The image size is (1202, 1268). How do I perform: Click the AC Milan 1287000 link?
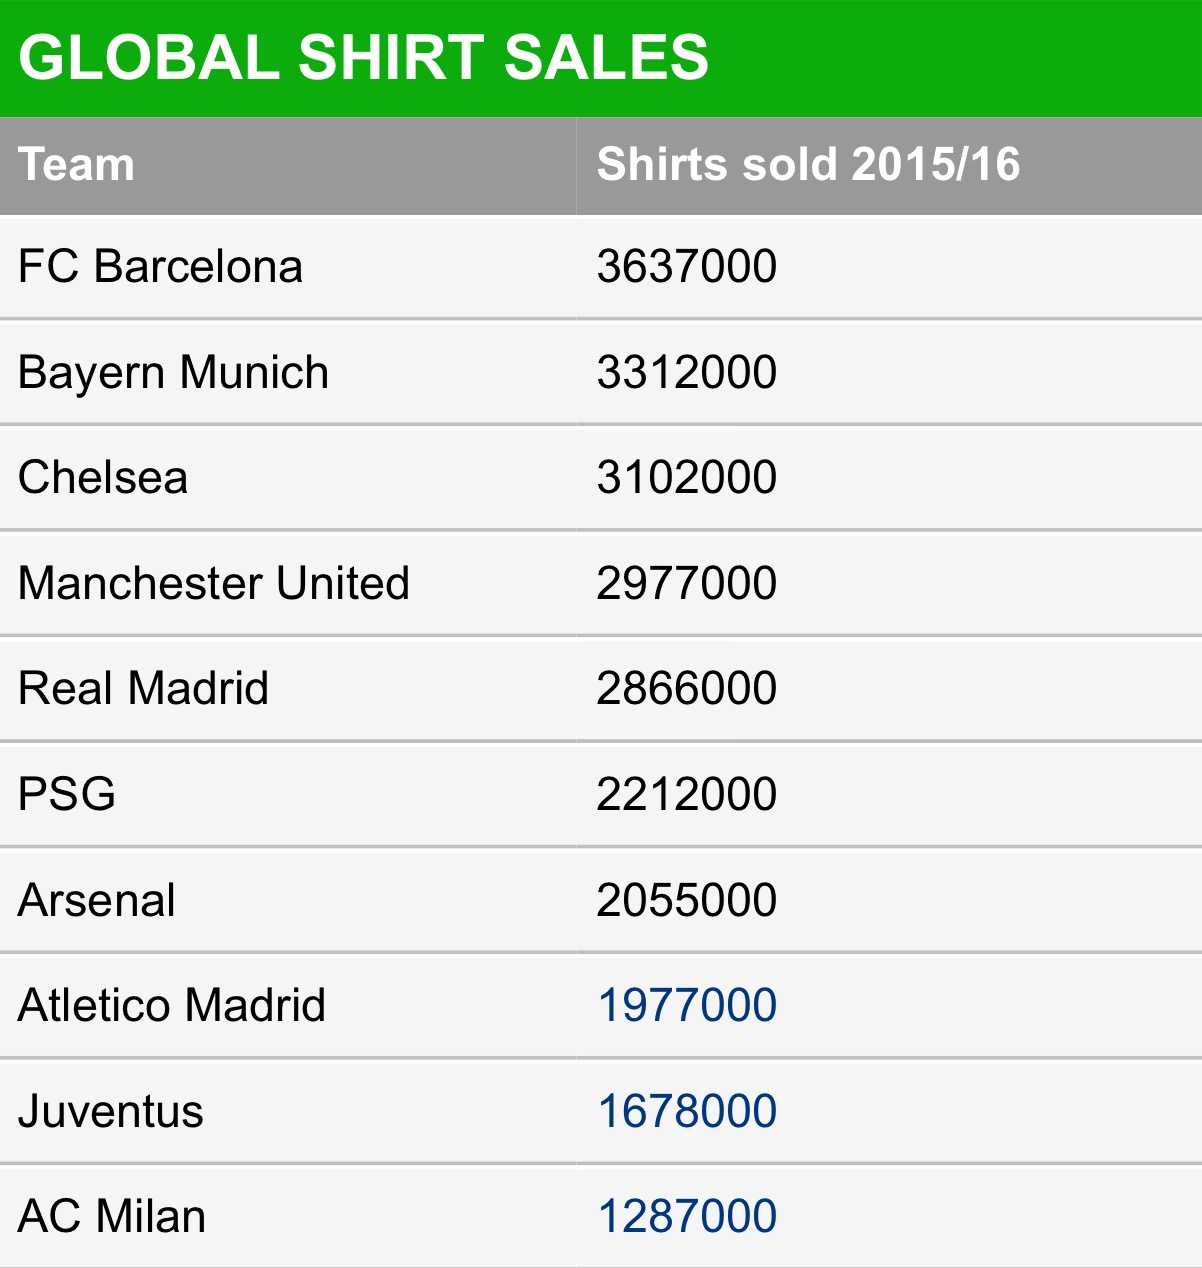tap(686, 1216)
